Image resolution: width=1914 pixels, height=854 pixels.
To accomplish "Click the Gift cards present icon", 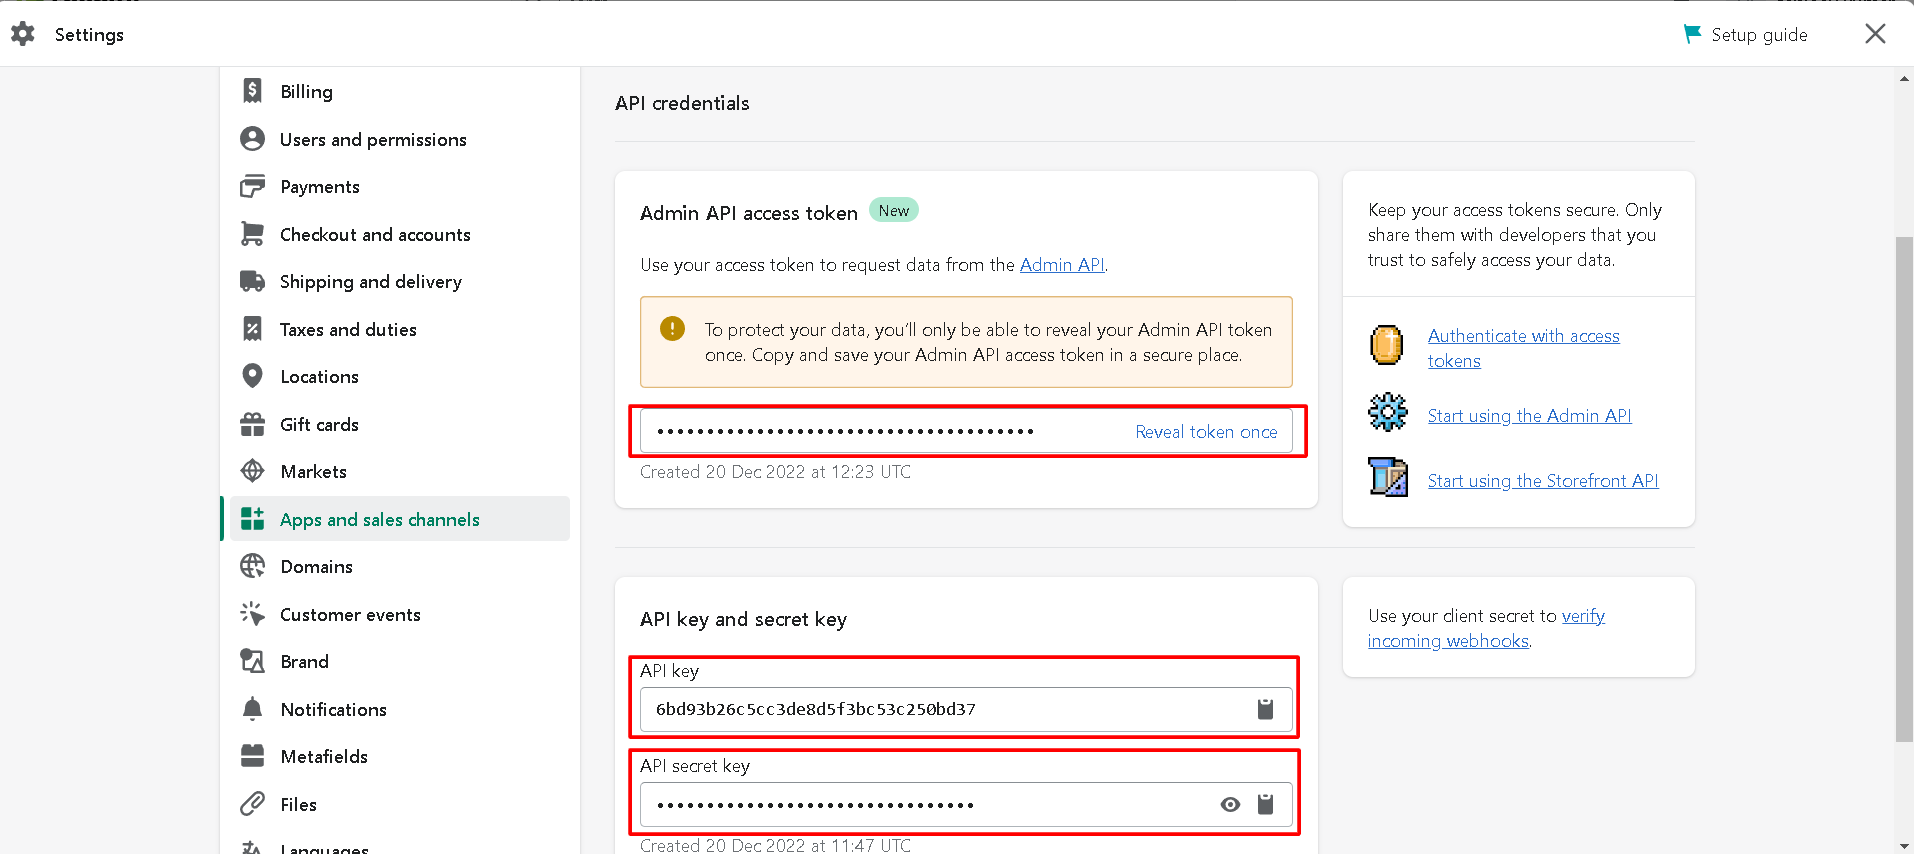I will 253,424.
